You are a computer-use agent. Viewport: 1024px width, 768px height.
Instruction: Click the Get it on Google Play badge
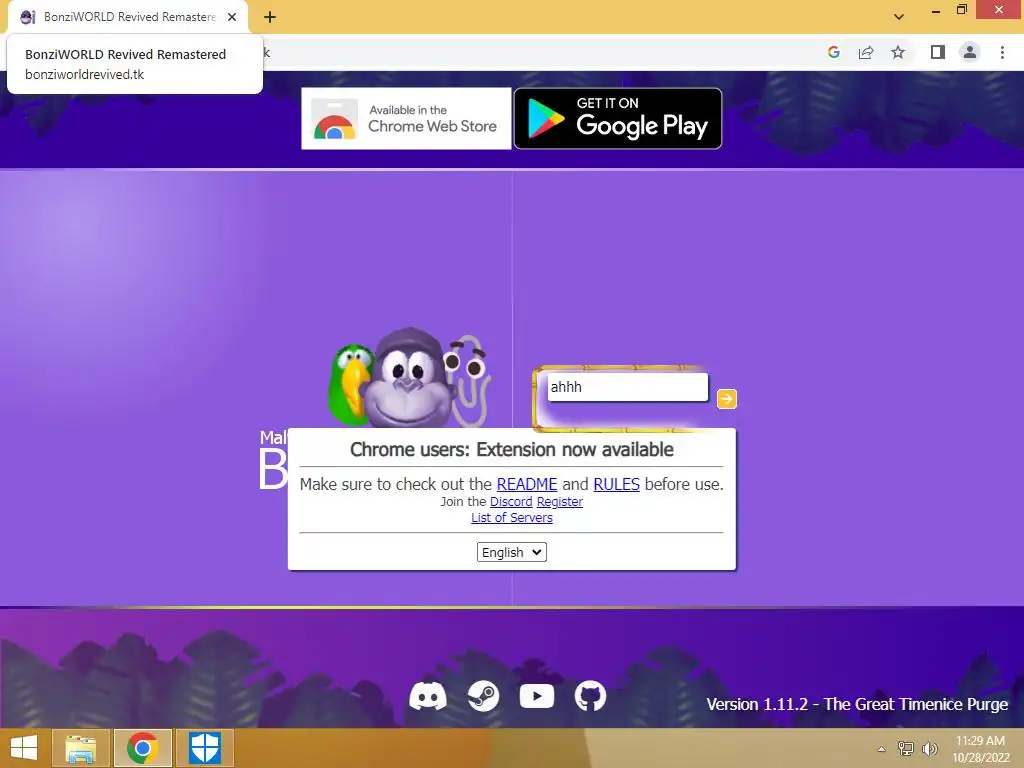pos(618,119)
